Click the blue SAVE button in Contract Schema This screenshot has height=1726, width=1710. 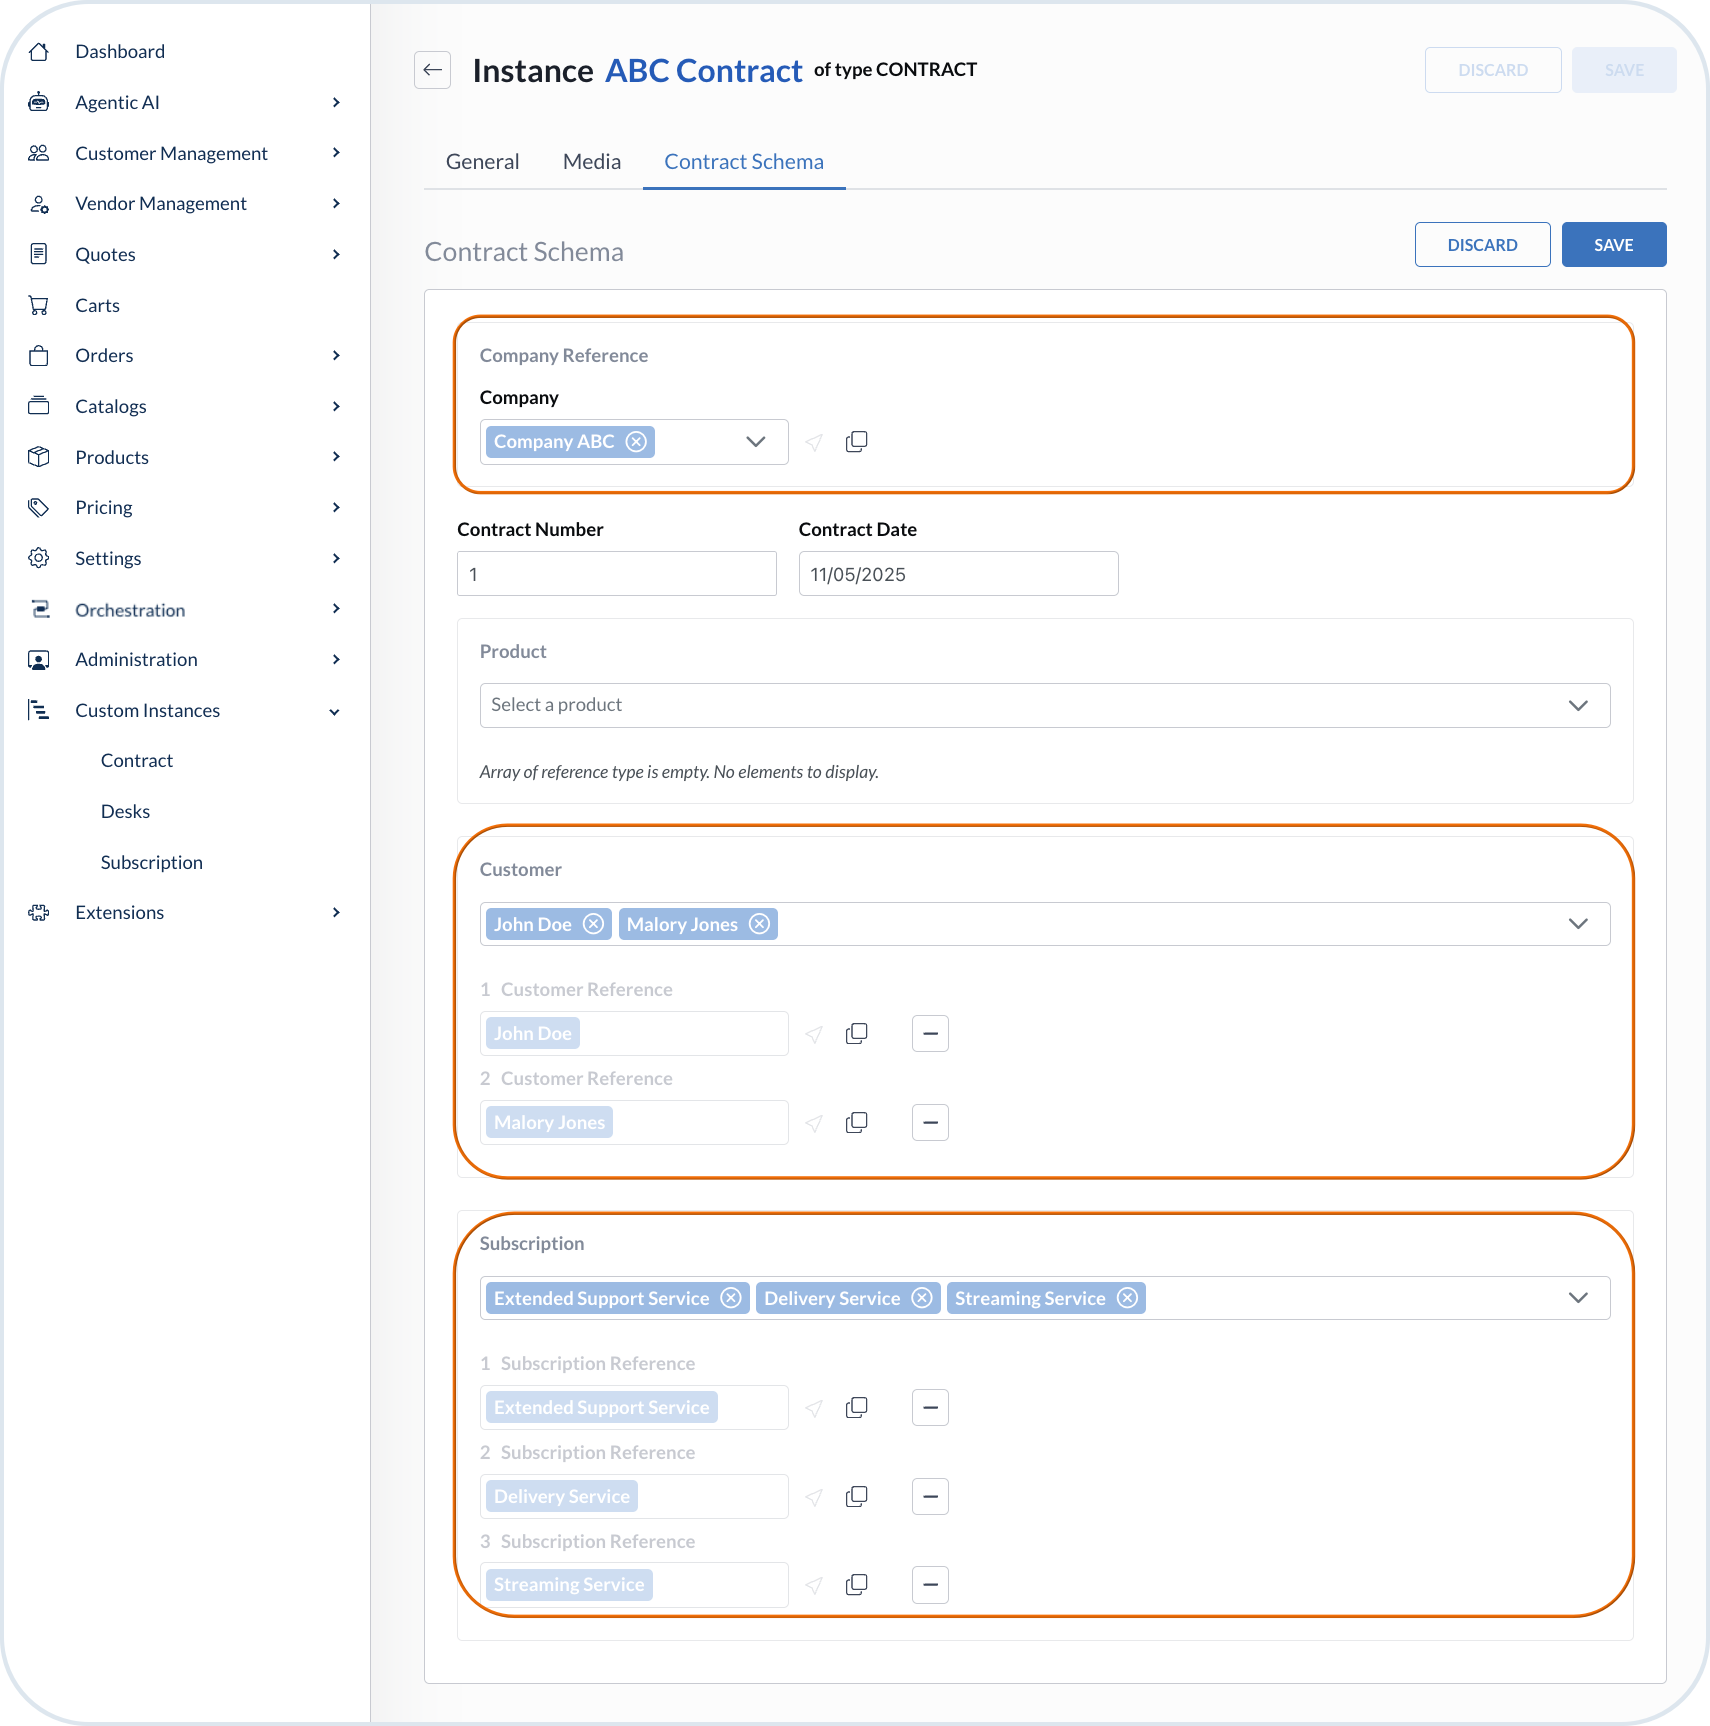[x=1613, y=245]
